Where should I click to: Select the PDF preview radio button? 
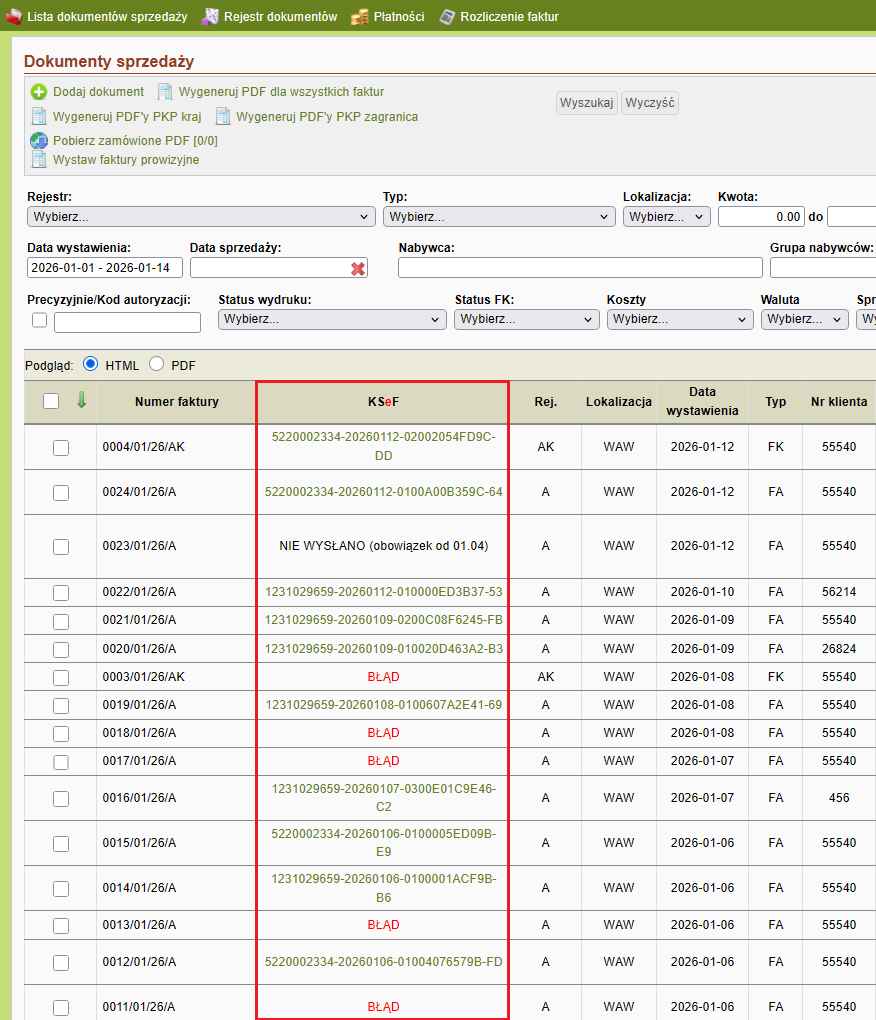point(156,365)
